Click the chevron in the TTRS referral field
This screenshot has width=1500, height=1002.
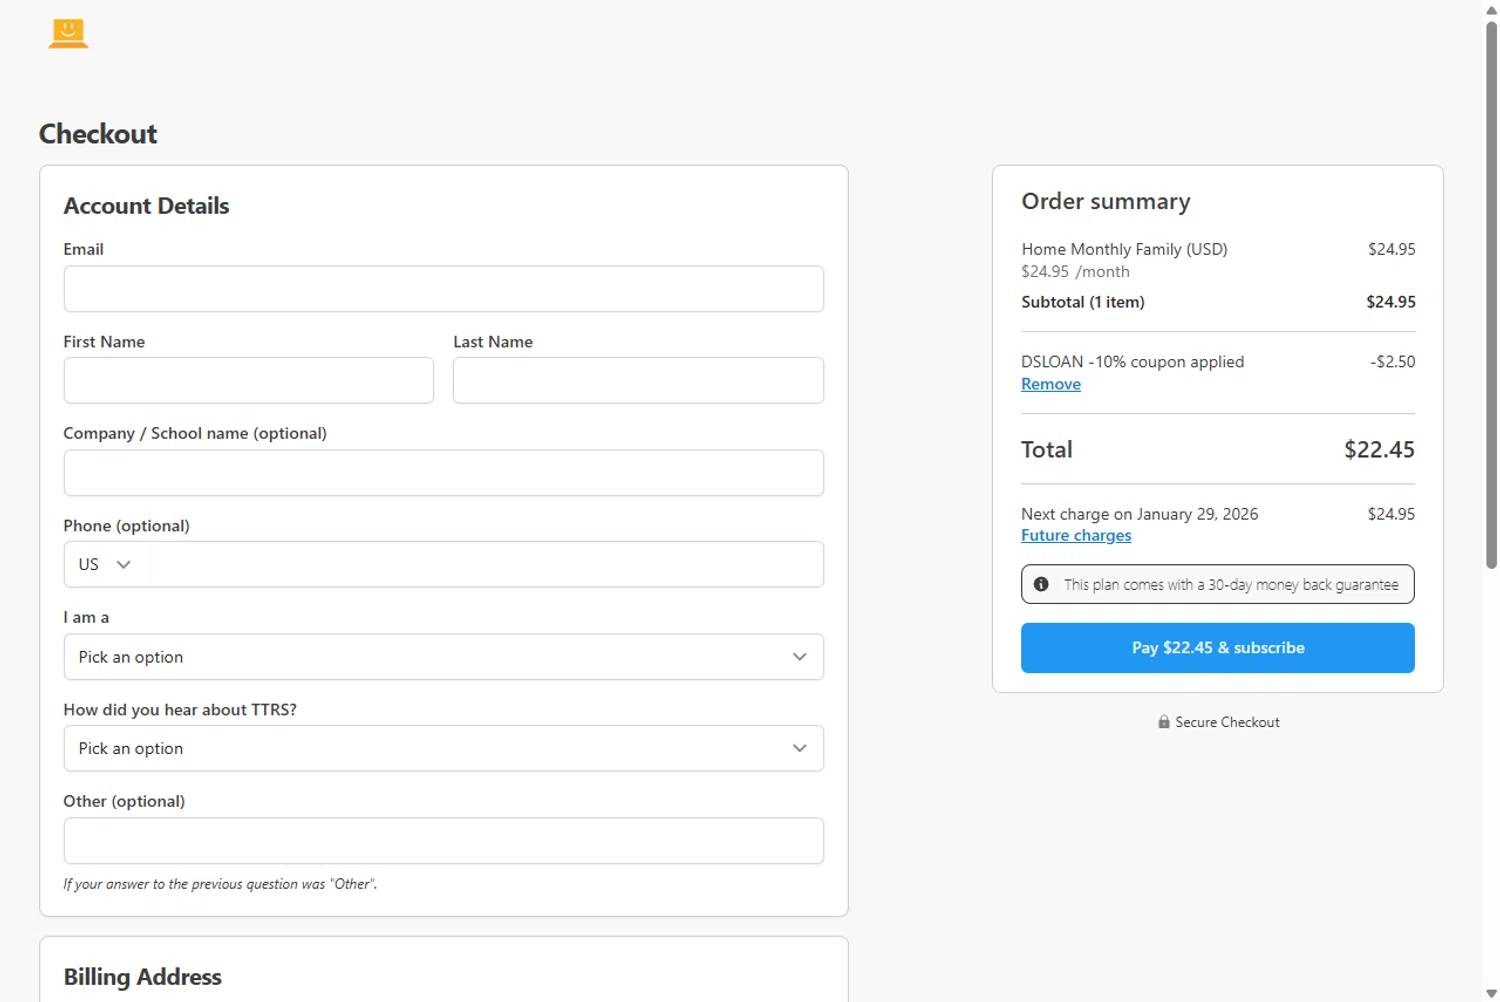[799, 748]
